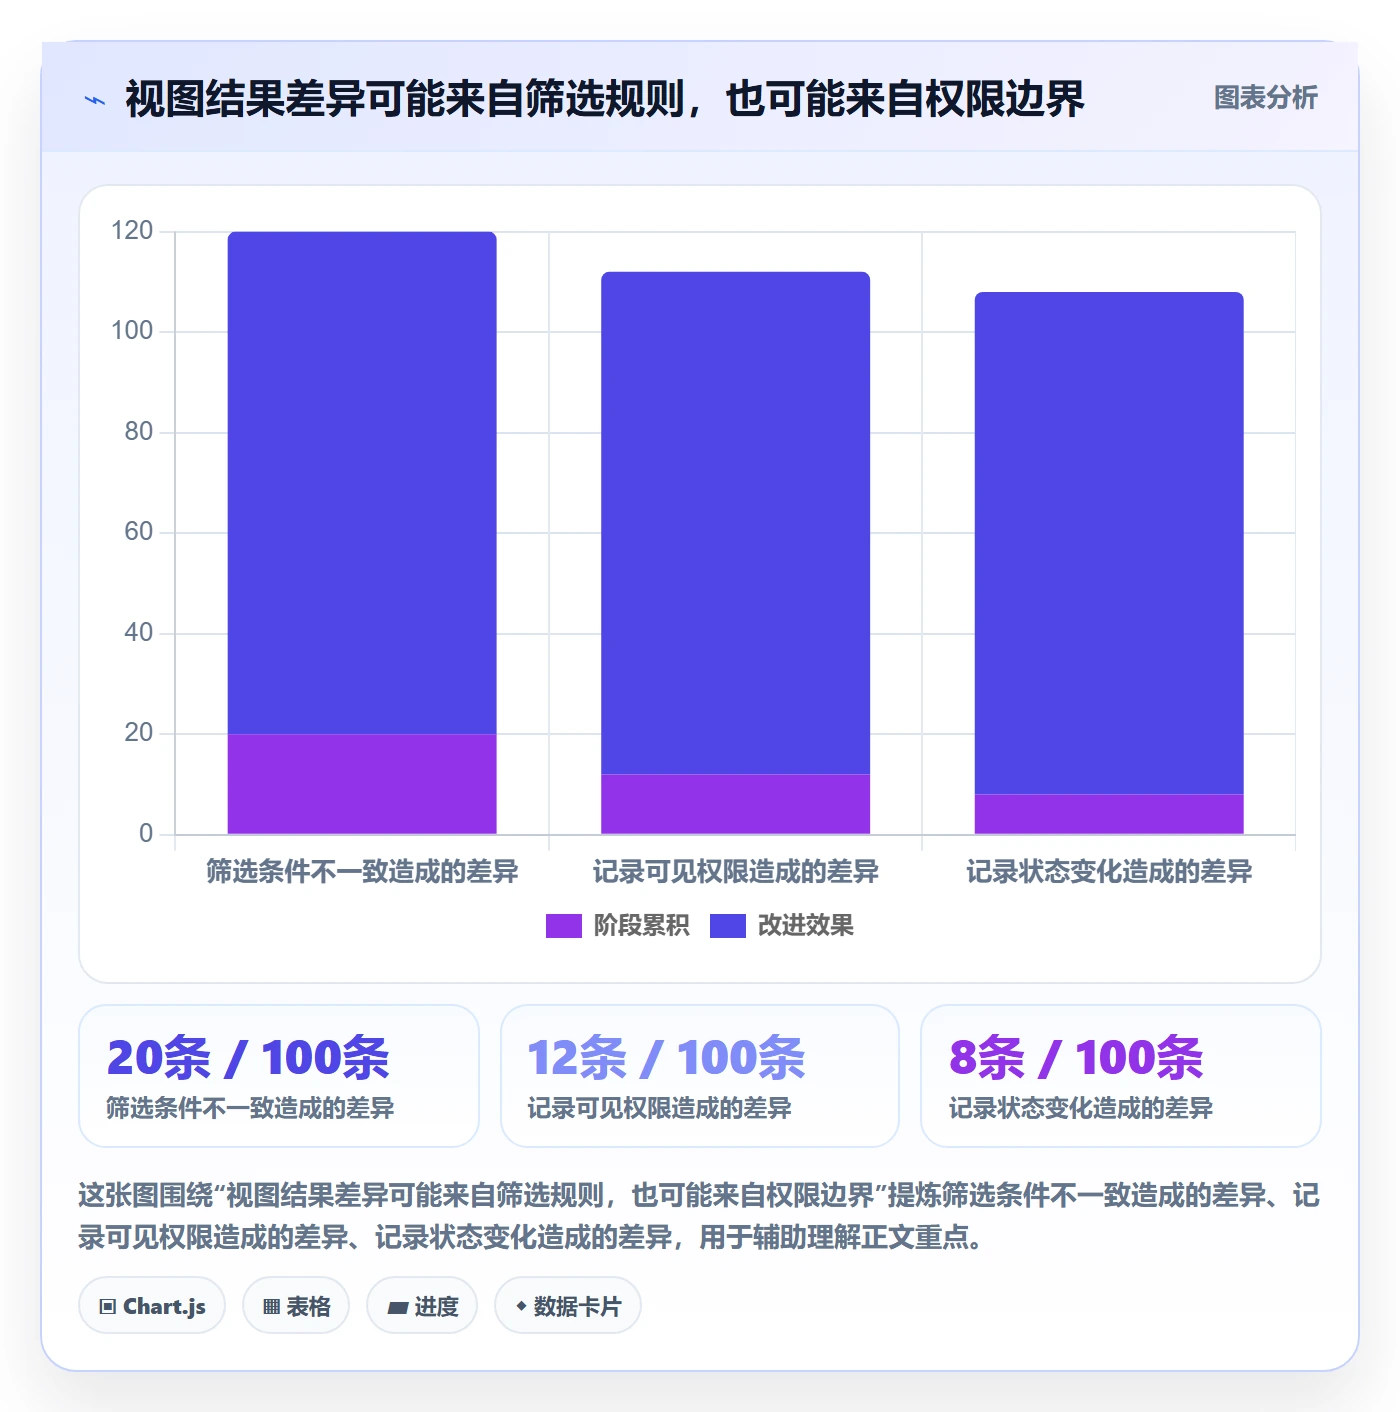Click the 数据卡片 chip diamond icon
The width and height of the screenshot is (1400, 1412).
(x=521, y=1306)
